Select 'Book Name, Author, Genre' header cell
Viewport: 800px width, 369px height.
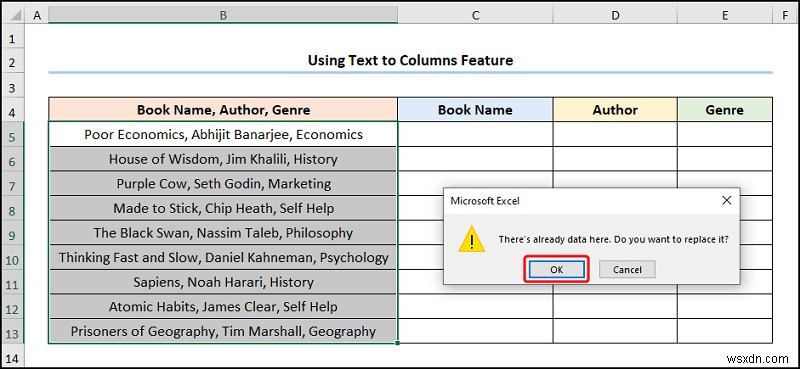click(x=223, y=110)
